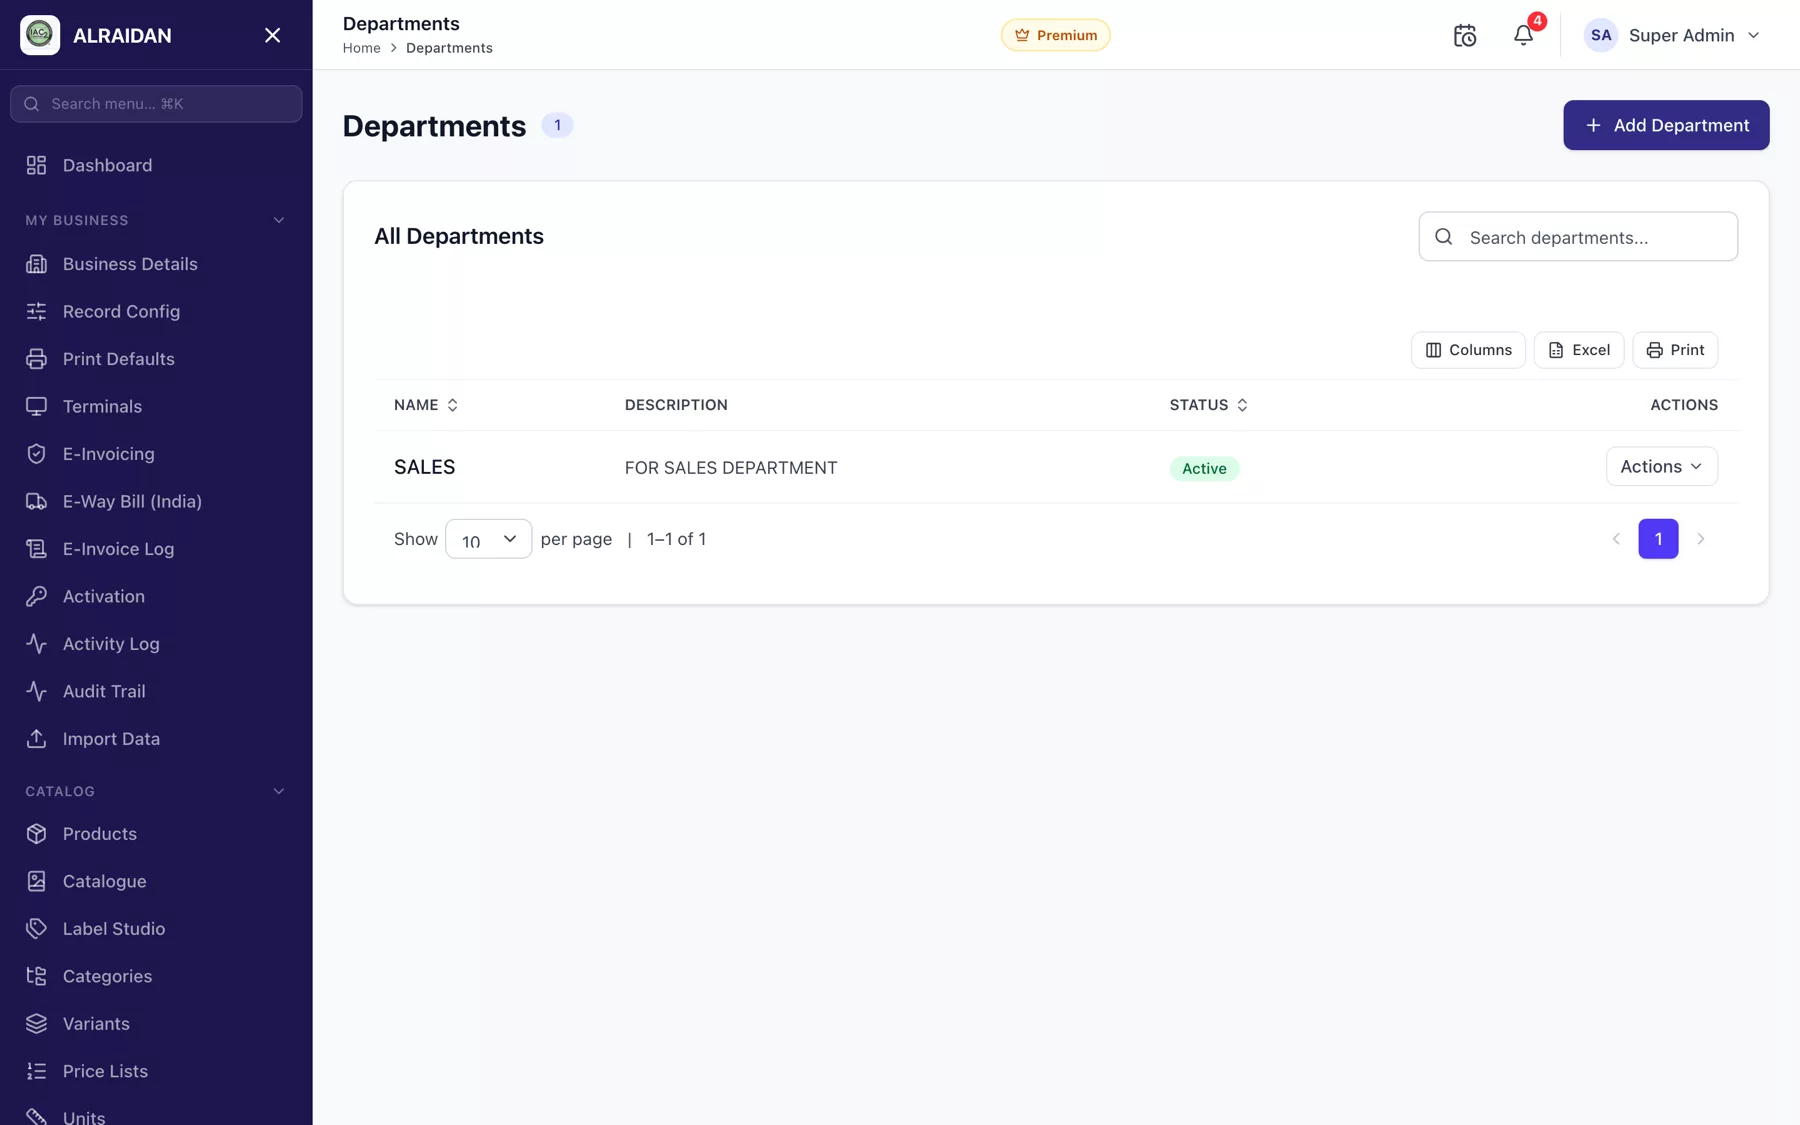Click the Activation key icon
Viewport: 1800px width, 1125px height.
[x=37, y=596]
